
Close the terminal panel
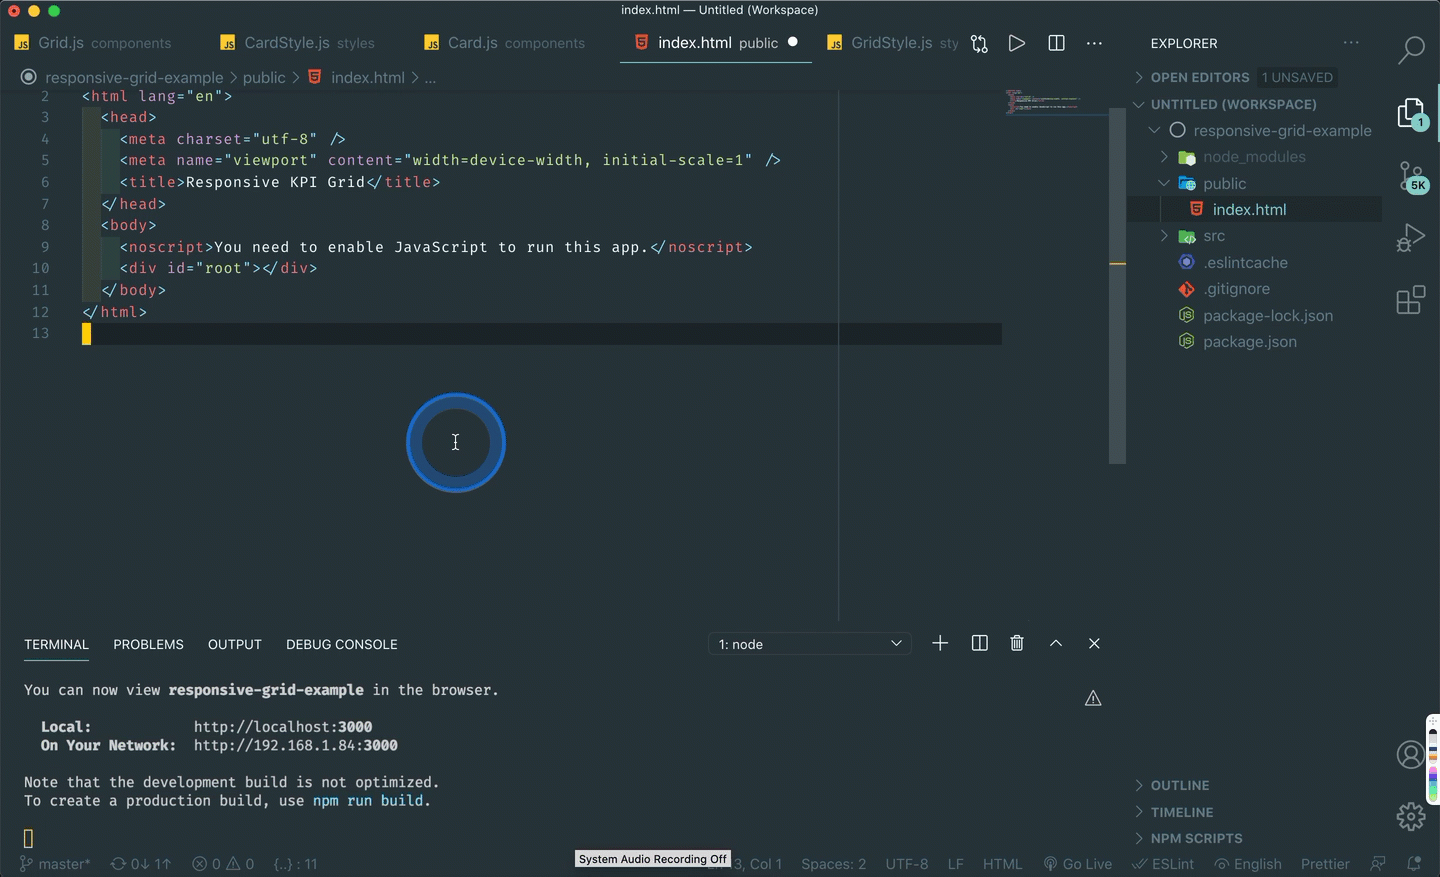point(1094,643)
